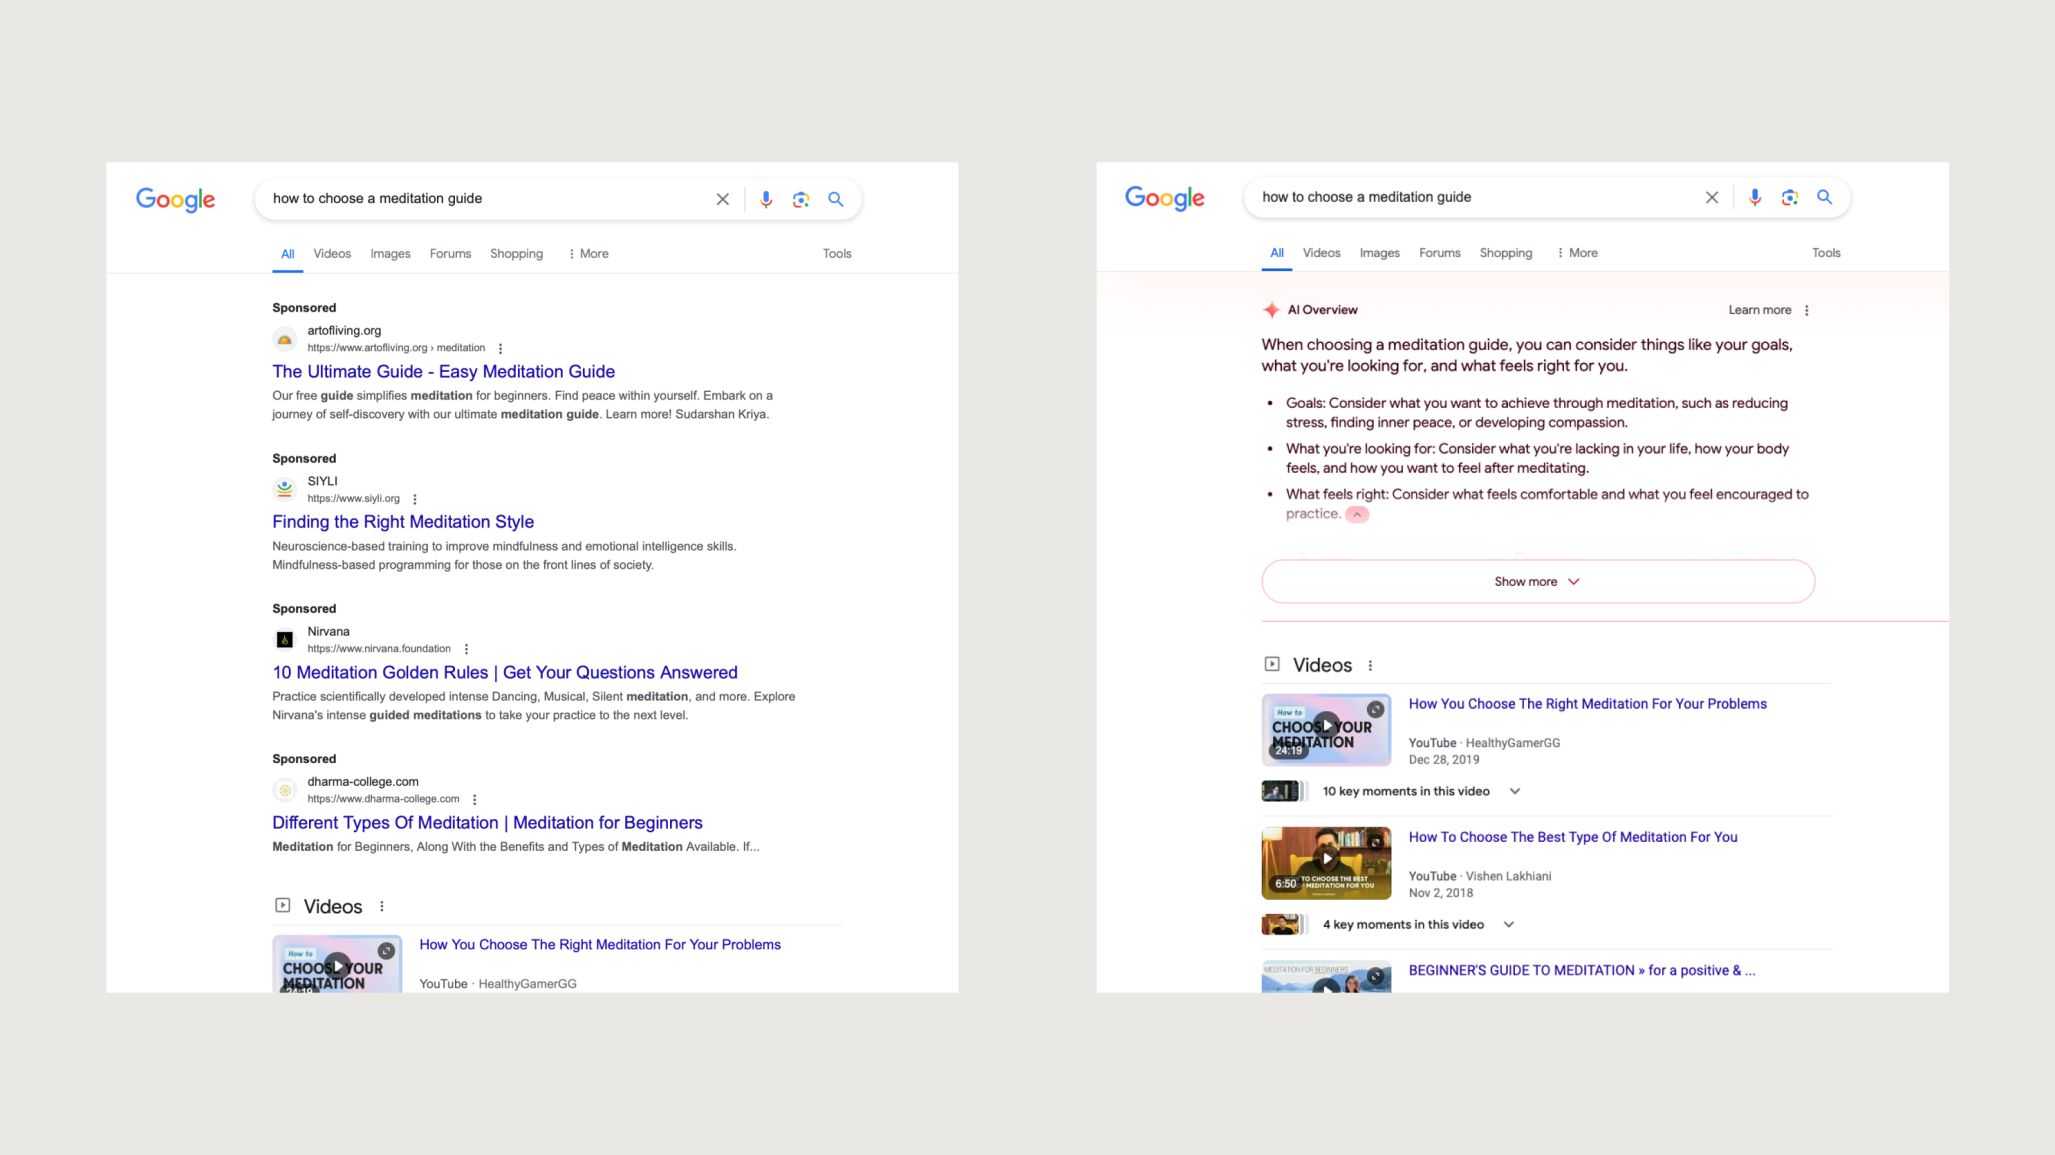
Task: Open AI Overview three-dot options menu
Action: click(1806, 310)
